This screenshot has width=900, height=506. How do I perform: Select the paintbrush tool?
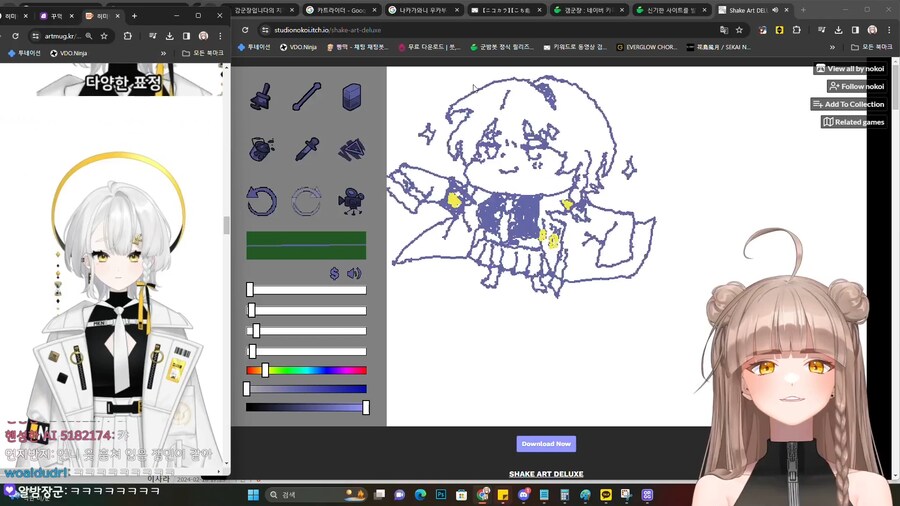261,97
